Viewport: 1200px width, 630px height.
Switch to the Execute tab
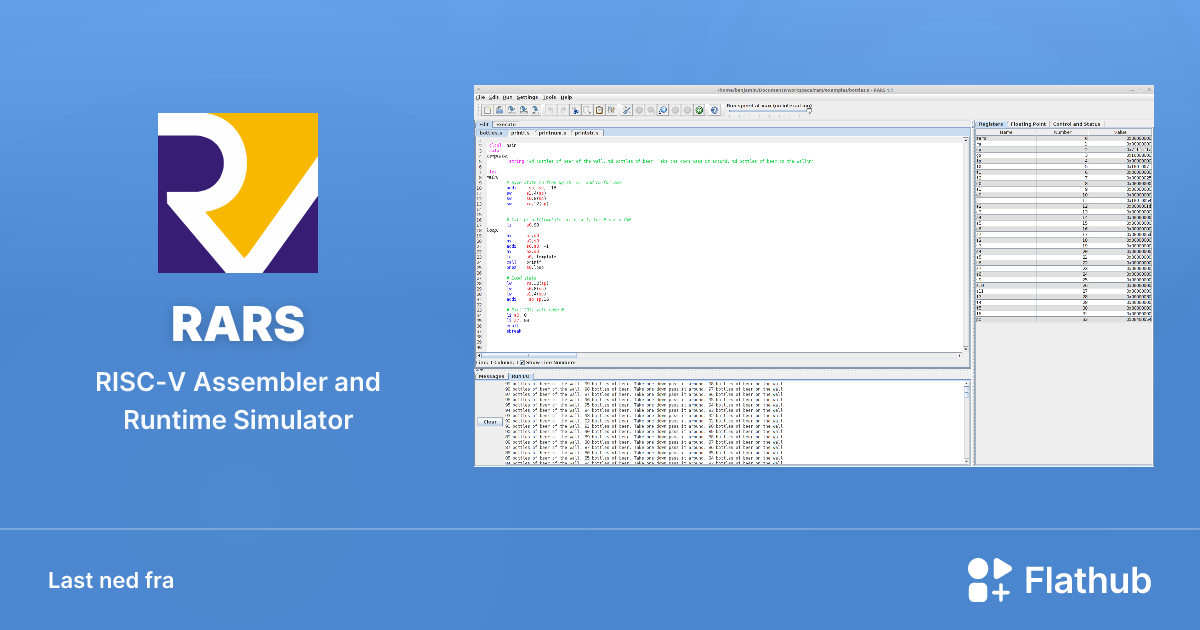(x=506, y=125)
